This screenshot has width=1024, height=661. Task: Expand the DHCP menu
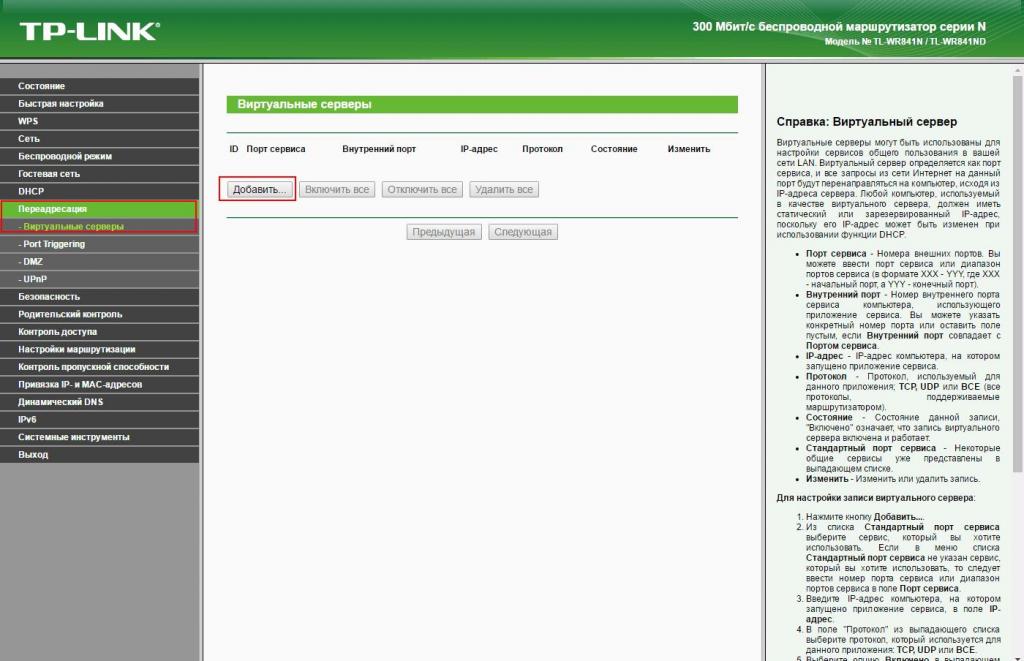(x=99, y=192)
